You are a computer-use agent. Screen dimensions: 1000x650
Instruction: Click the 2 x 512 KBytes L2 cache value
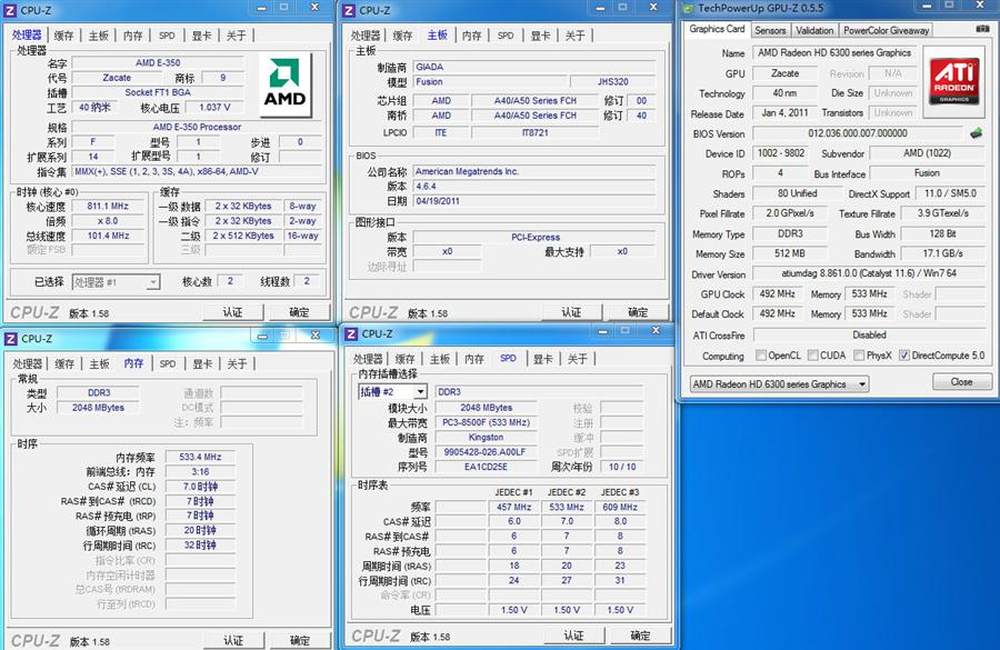pos(244,235)
